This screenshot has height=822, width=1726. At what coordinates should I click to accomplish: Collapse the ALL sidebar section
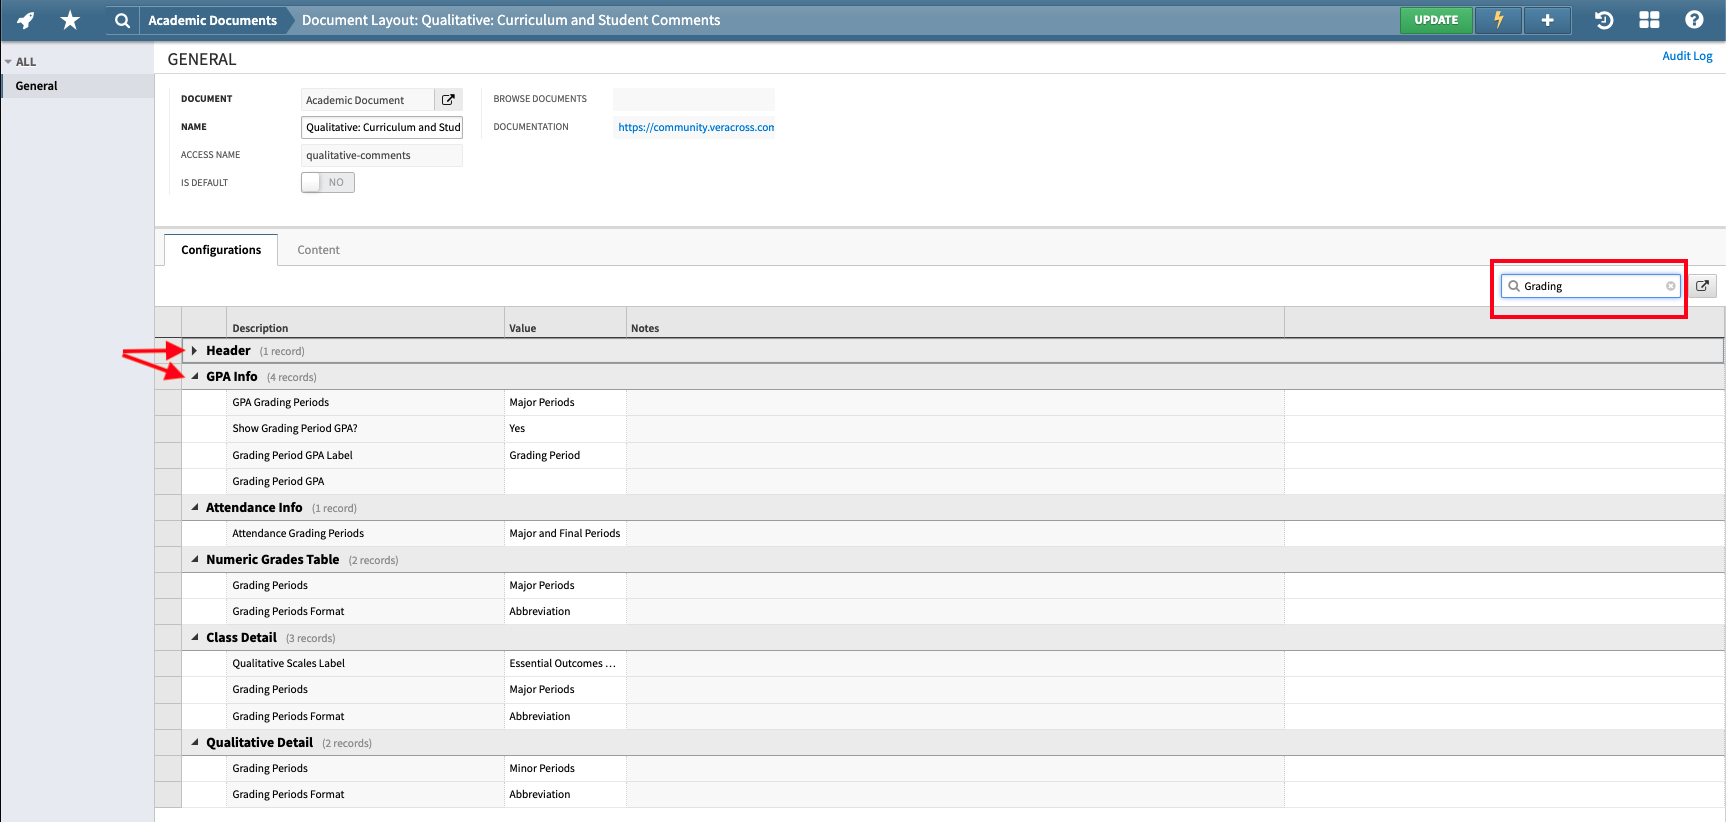point(8,62)
